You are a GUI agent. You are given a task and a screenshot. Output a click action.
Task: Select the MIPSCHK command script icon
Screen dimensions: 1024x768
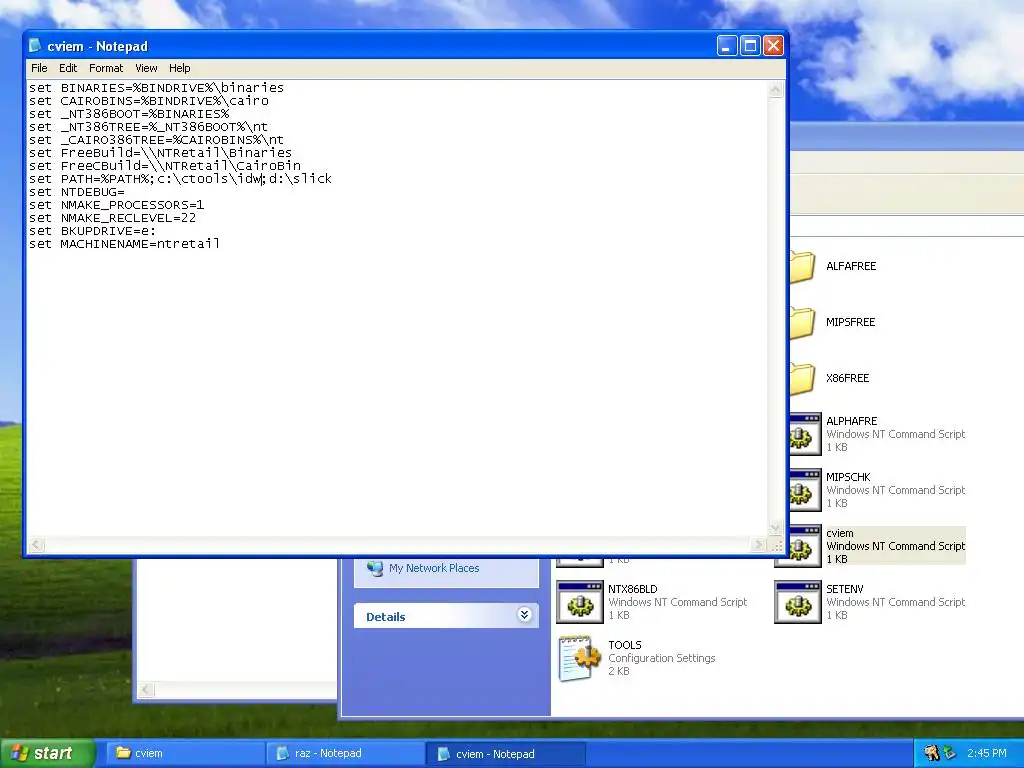coord(805,490)
